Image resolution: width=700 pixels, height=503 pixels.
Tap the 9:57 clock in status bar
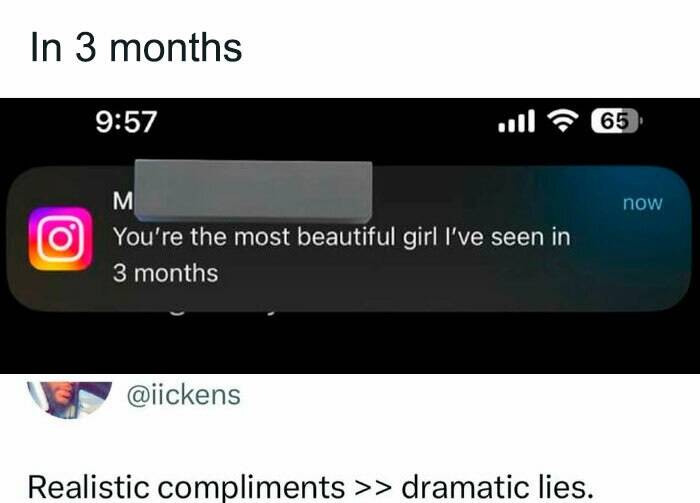[126, 122]
